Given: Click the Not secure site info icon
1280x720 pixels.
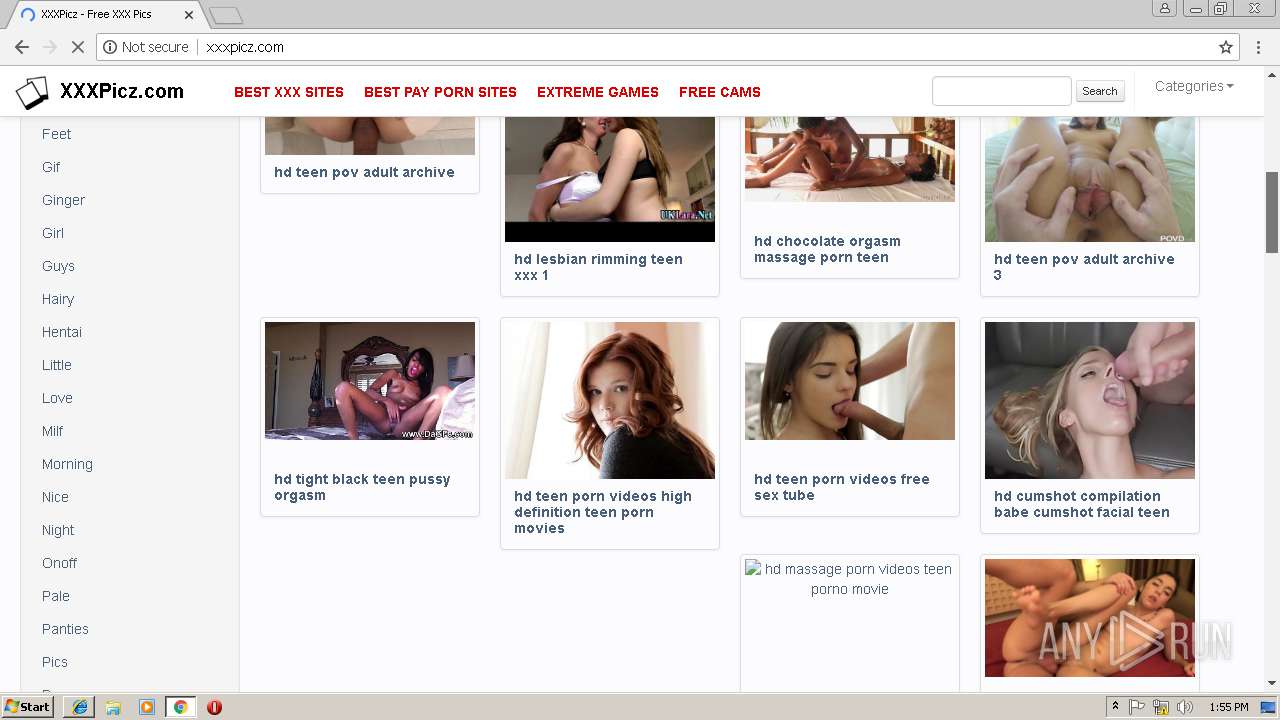Looking at the screenshot, I should pos(110,47).
